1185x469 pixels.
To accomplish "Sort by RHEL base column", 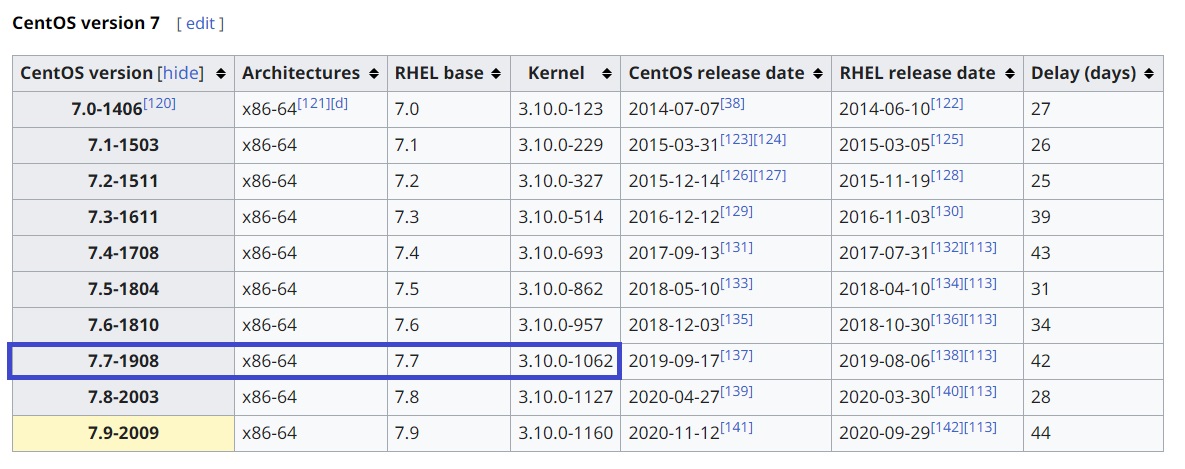I will (498, 74).
